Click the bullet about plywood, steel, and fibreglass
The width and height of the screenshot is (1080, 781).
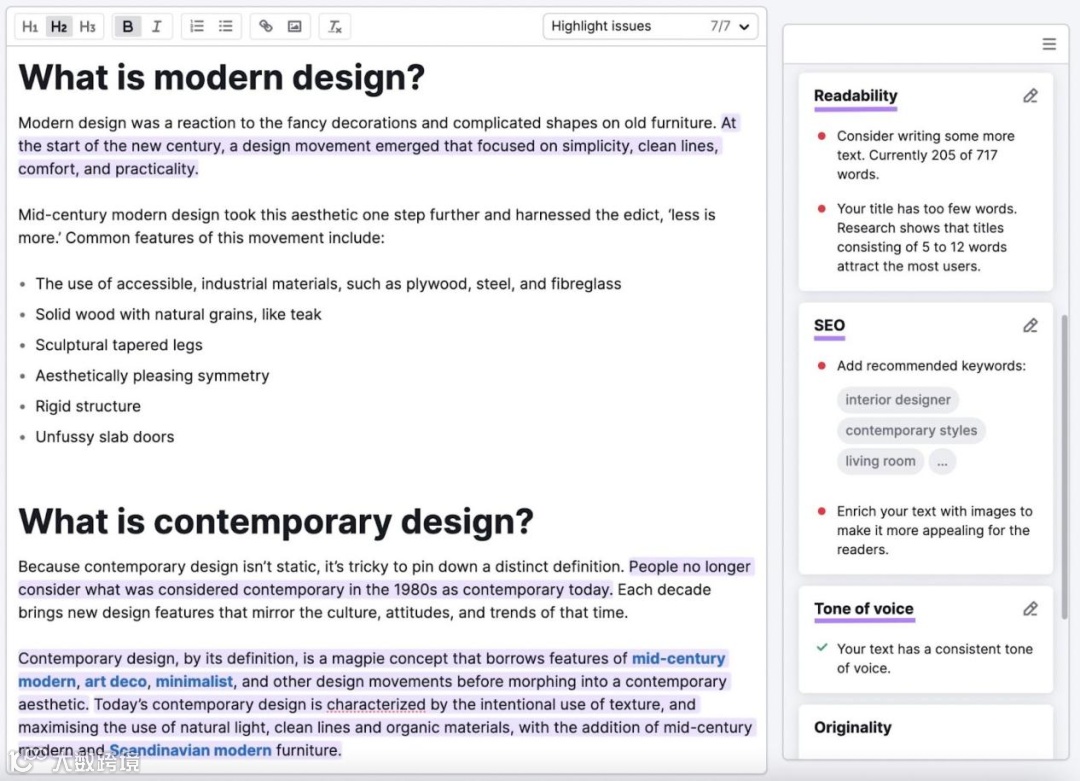(x=328, y=284)
